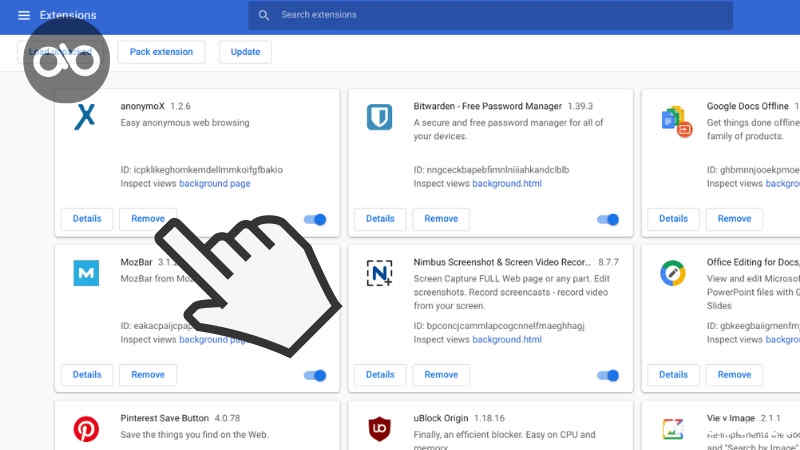Open Details for MozBar

coord(87,375)
